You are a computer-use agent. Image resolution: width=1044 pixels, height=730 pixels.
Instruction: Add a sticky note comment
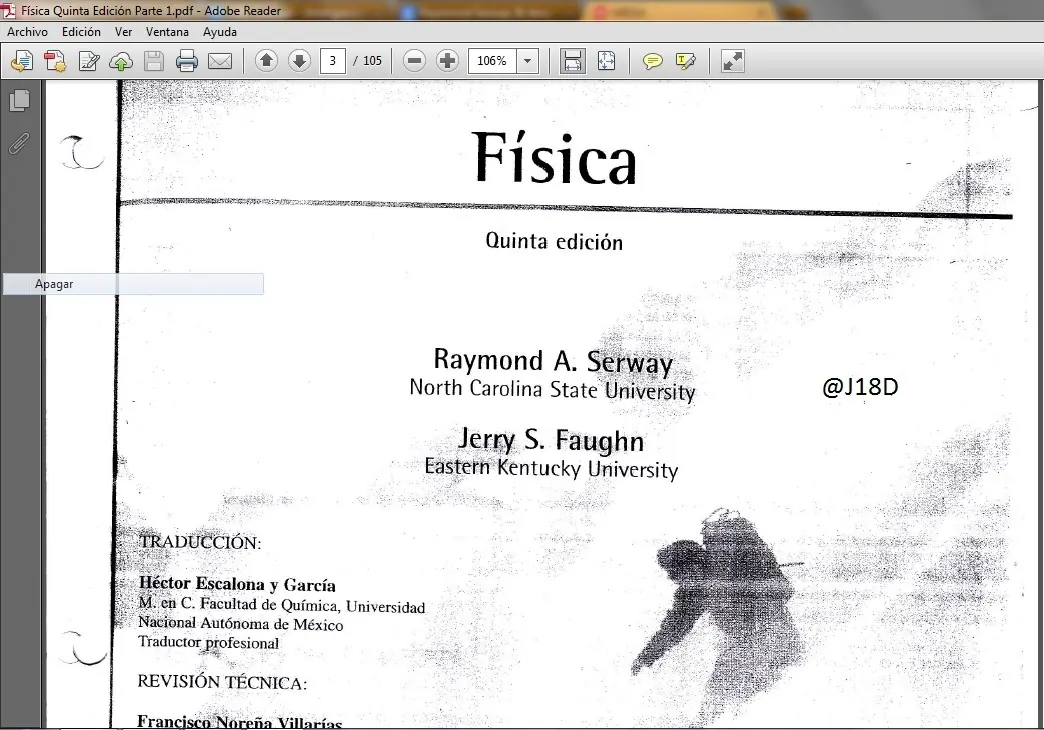(x=652, y=61)
